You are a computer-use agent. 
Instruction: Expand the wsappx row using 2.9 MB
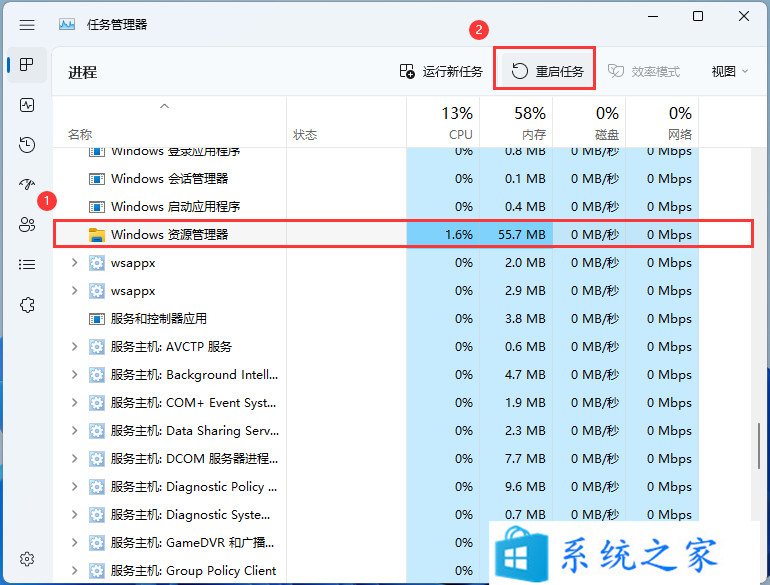click(x=74, y=291)
